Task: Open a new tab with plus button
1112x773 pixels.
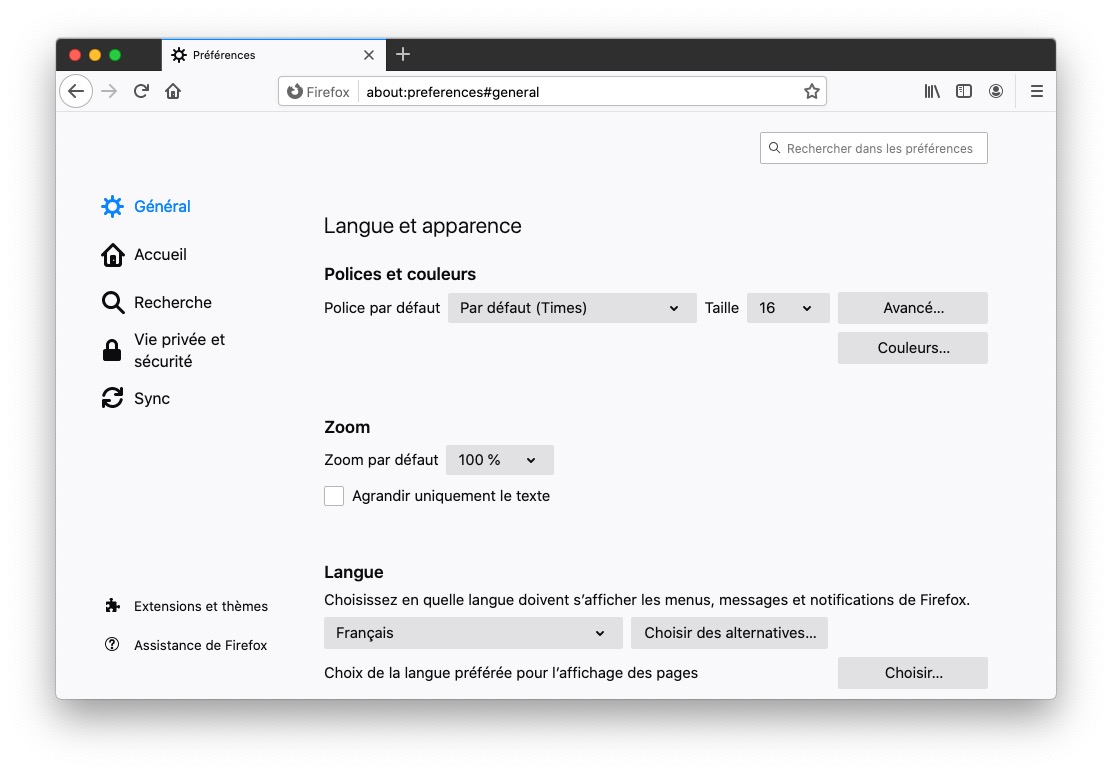Action: point(403,55)
